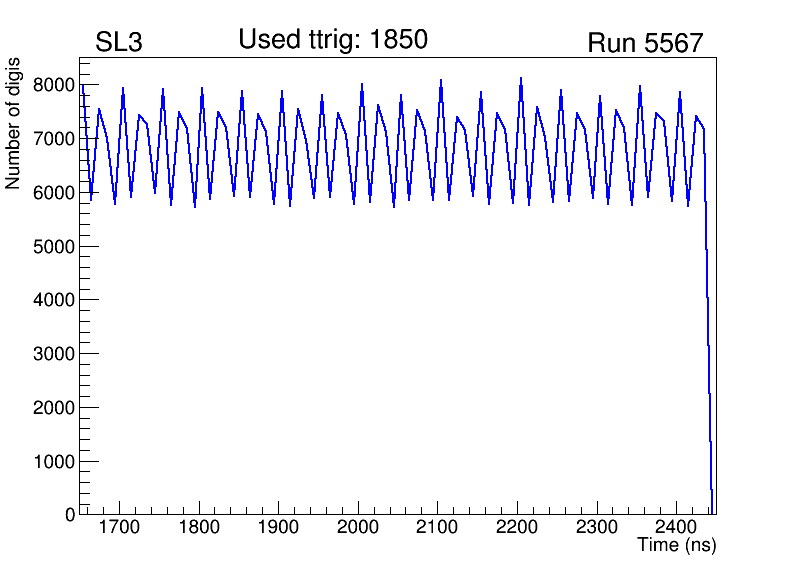Image resolution: width=796 pixels, height=572 pixels.
Task: Click the 'Run 5567' label
Action: 645,43
